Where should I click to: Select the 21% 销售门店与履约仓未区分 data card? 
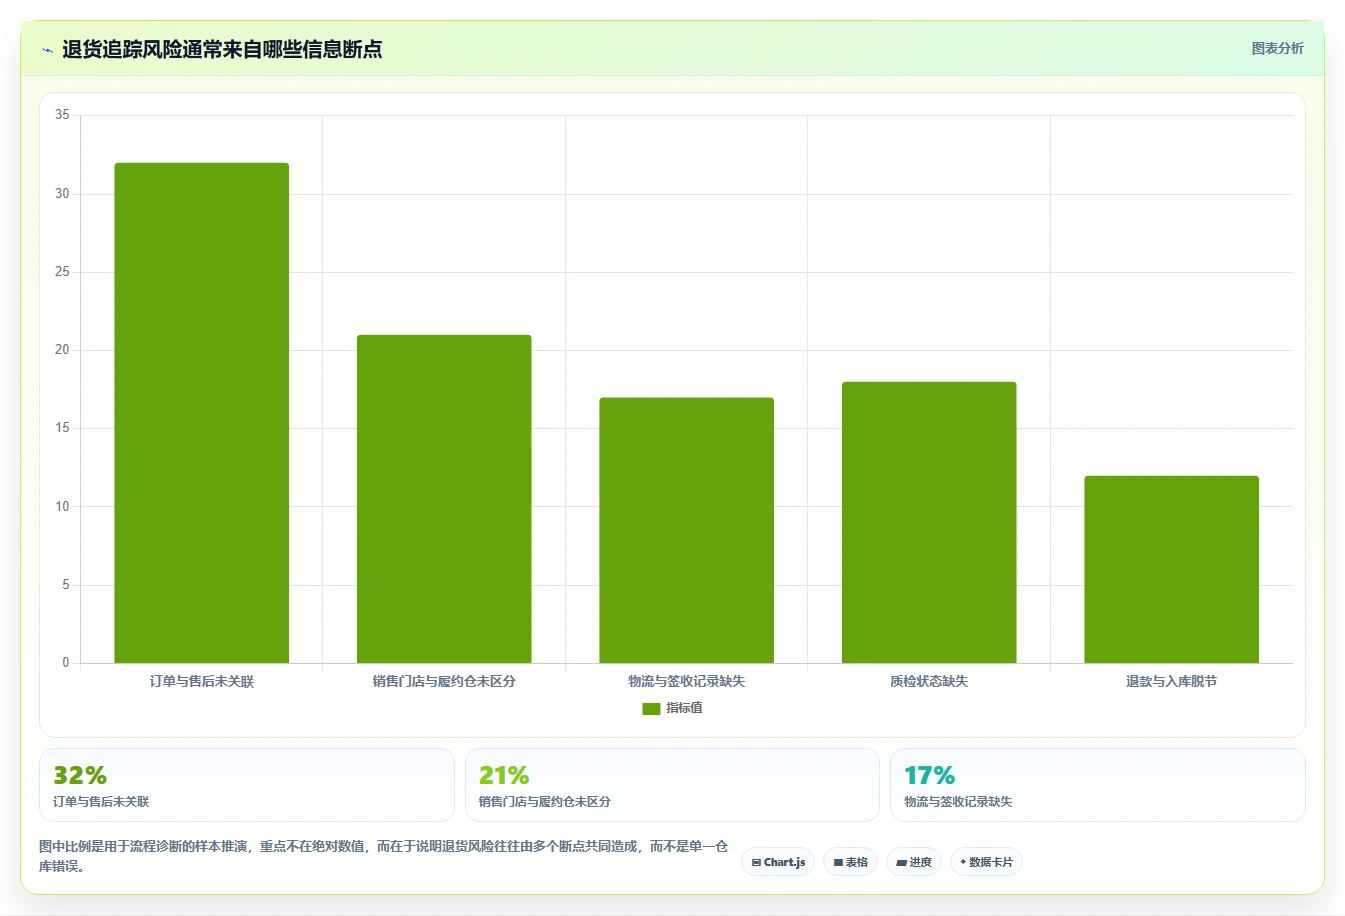[672, 785]
